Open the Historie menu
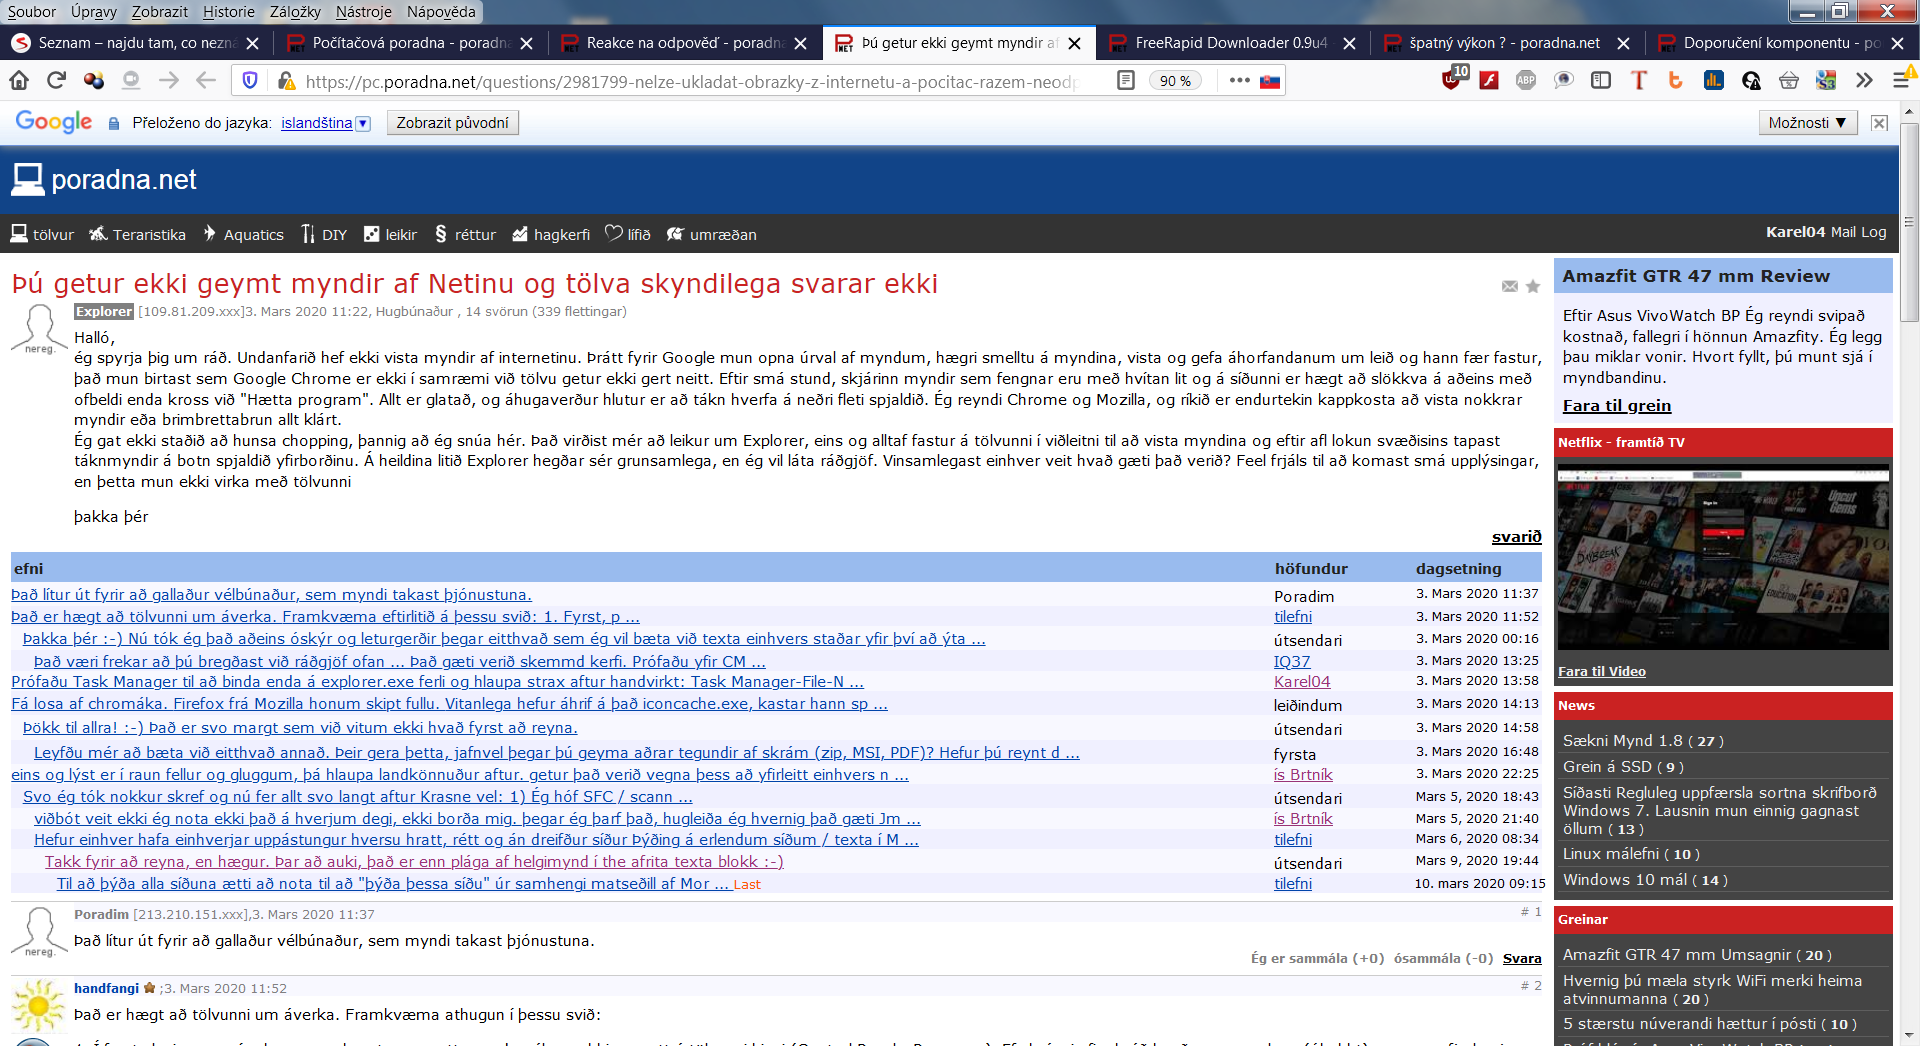This screenshot has width=1920, height=1046. click(x=229, y=12)
